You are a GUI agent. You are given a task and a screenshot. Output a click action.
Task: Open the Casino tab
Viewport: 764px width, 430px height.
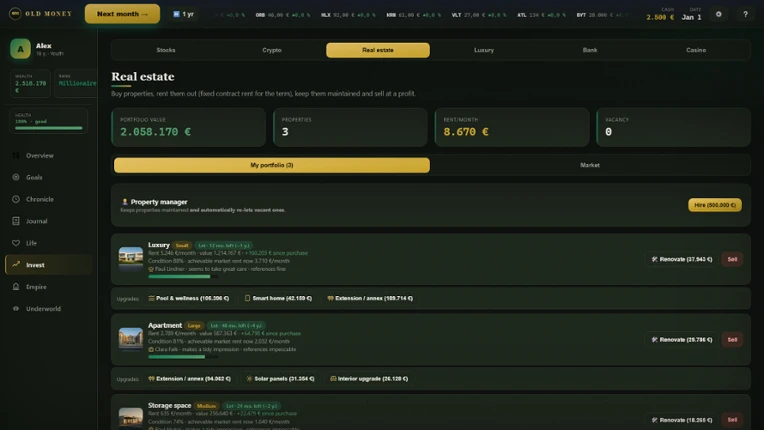(696, 50)
